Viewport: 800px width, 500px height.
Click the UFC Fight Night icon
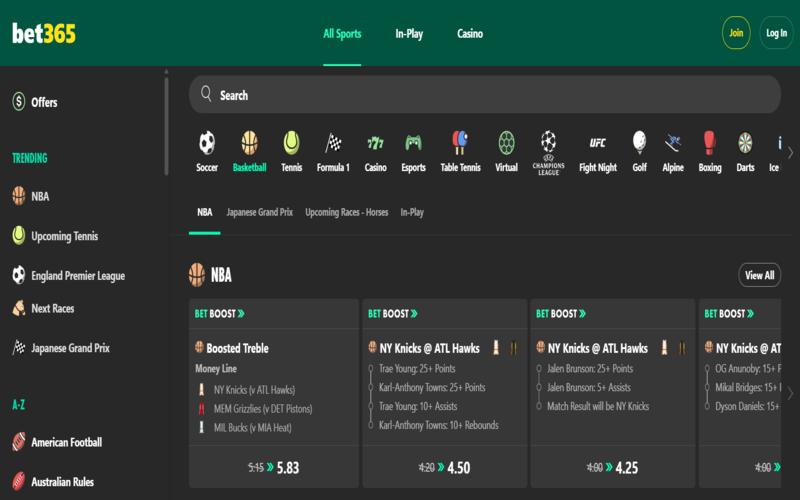point(597,143)
